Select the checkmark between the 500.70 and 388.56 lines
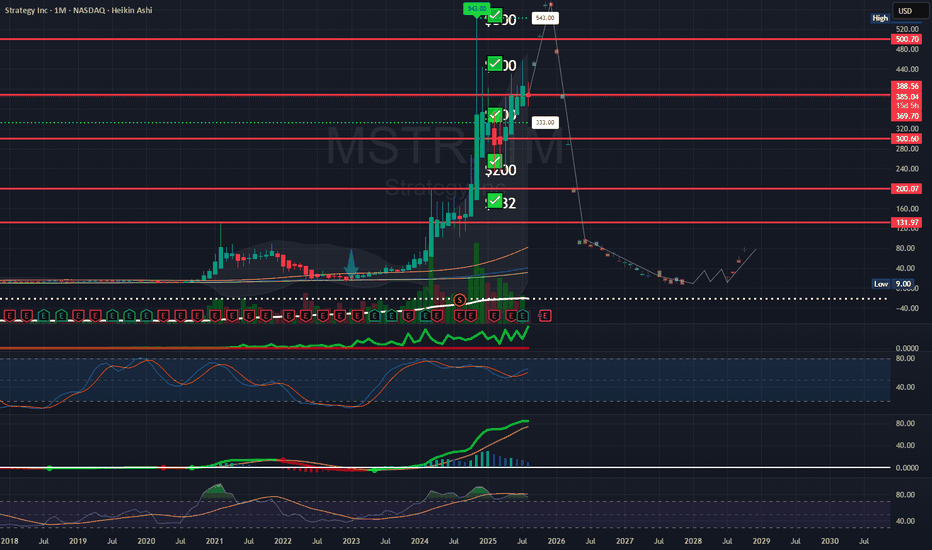The height and width of the screenshot is (550, 932). [x=495, y=63]
